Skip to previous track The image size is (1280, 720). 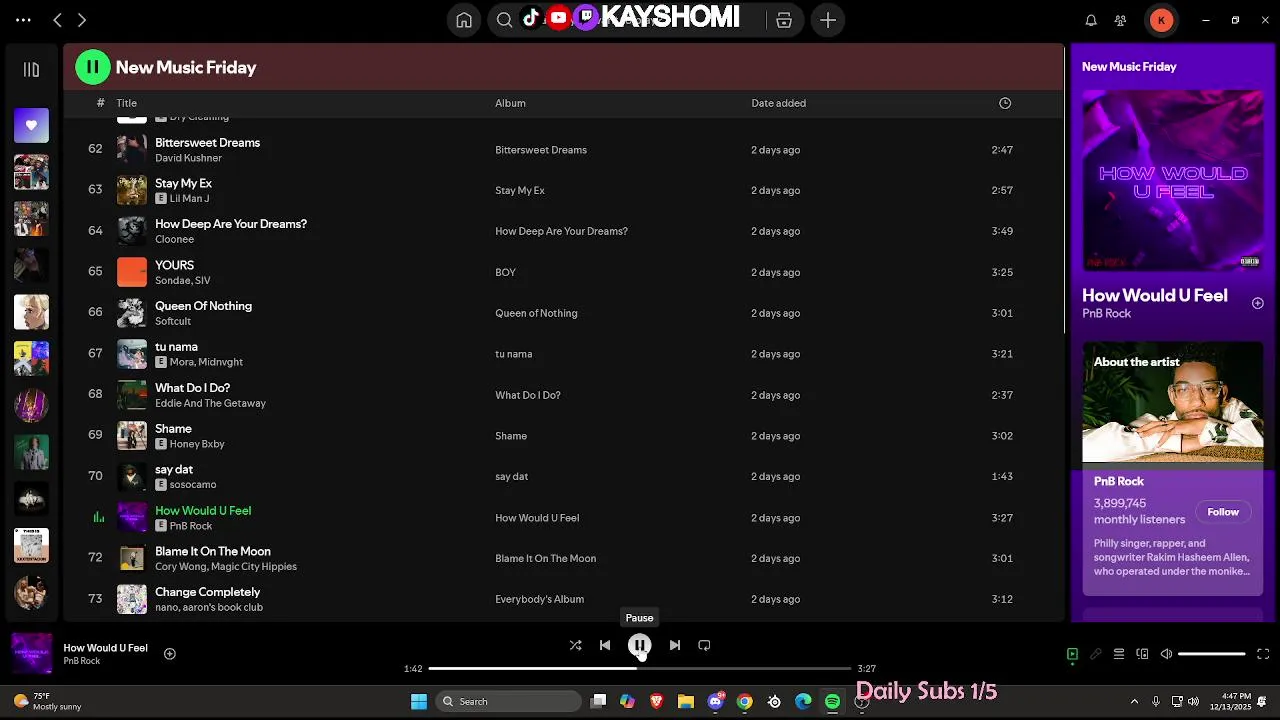click(x=605, y=645)
